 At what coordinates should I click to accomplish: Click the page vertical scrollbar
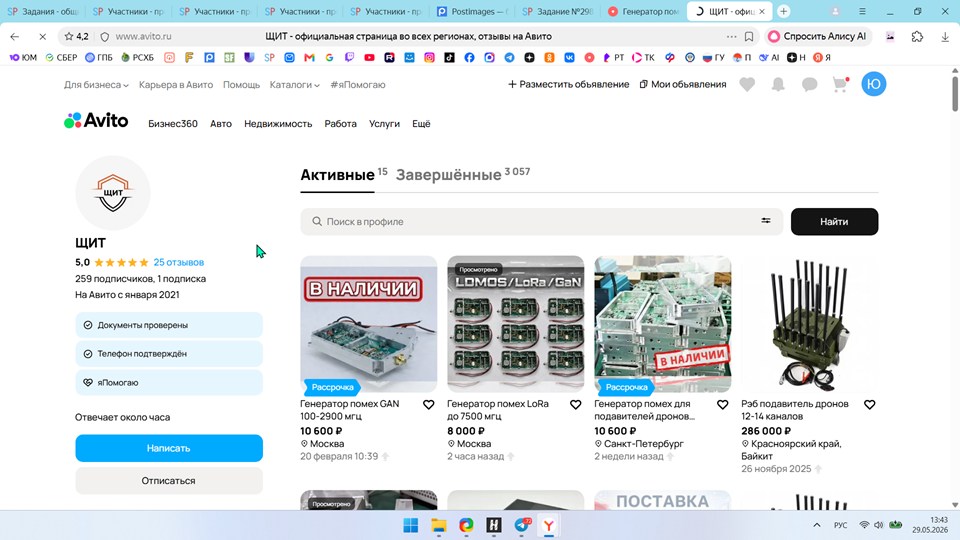[x=954, y=92]
